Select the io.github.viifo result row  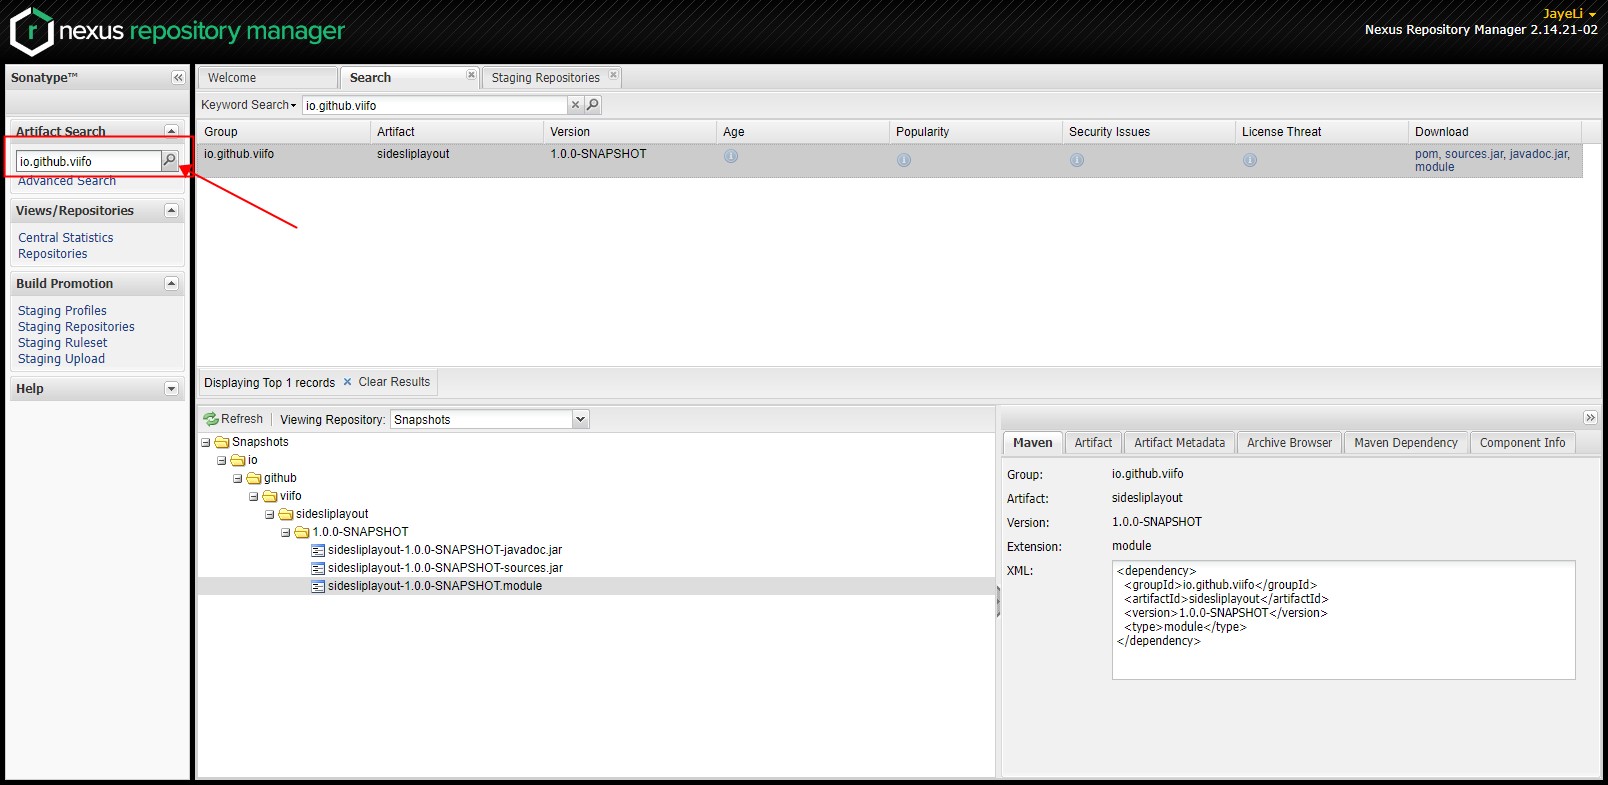click(890, 161)
